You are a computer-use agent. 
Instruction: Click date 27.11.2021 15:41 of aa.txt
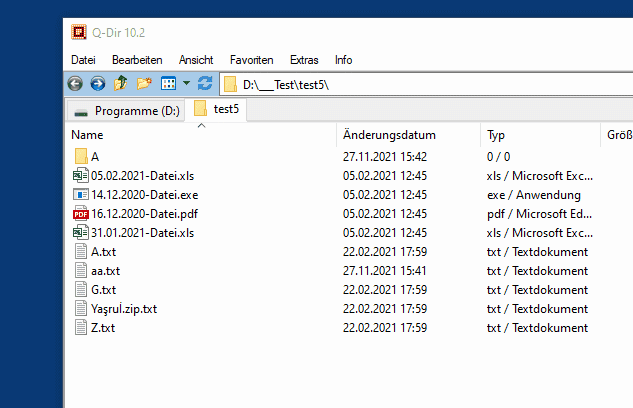pyautogui.click(x=385, y=271)
